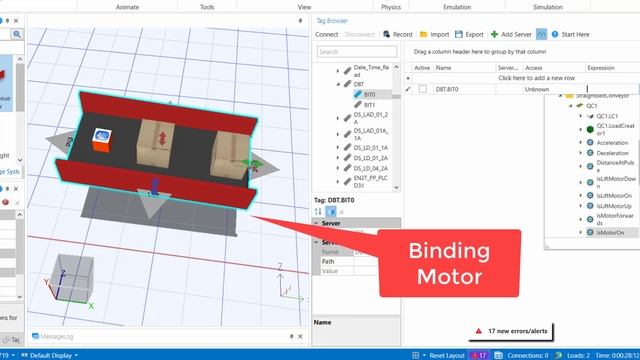Click the edit pencil icon on DBT.BIT0 row
Viewport: 640px width, 360px height.
point(408,89)
